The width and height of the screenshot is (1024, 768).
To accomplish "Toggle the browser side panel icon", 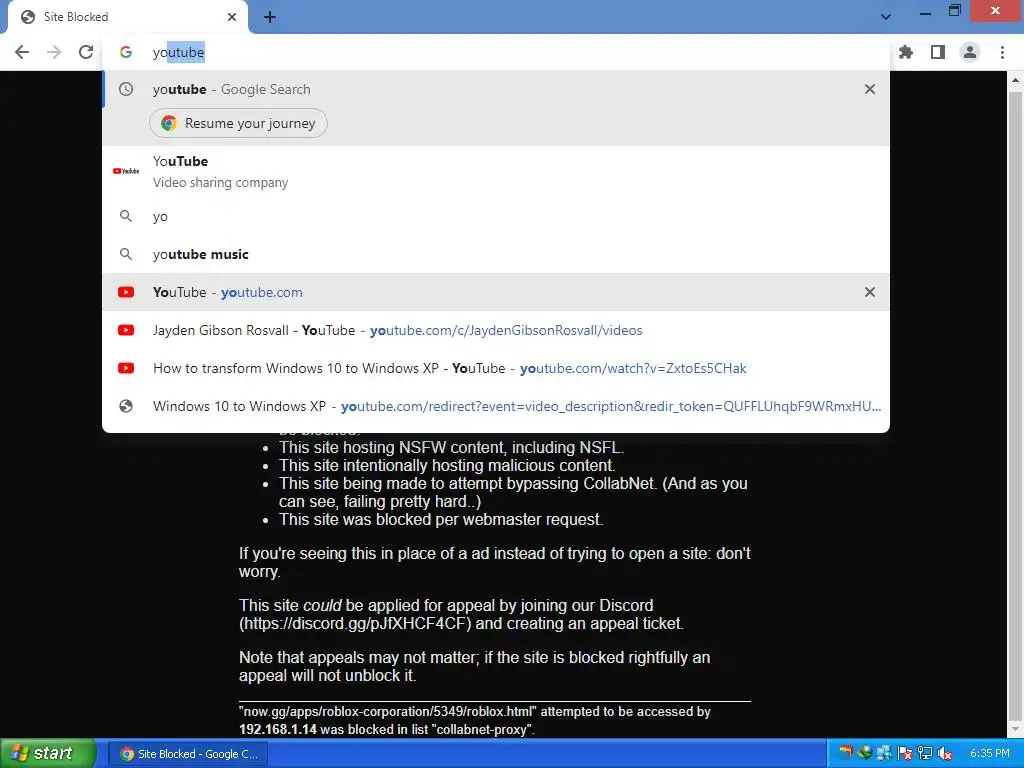I will (x=938, y=52).
